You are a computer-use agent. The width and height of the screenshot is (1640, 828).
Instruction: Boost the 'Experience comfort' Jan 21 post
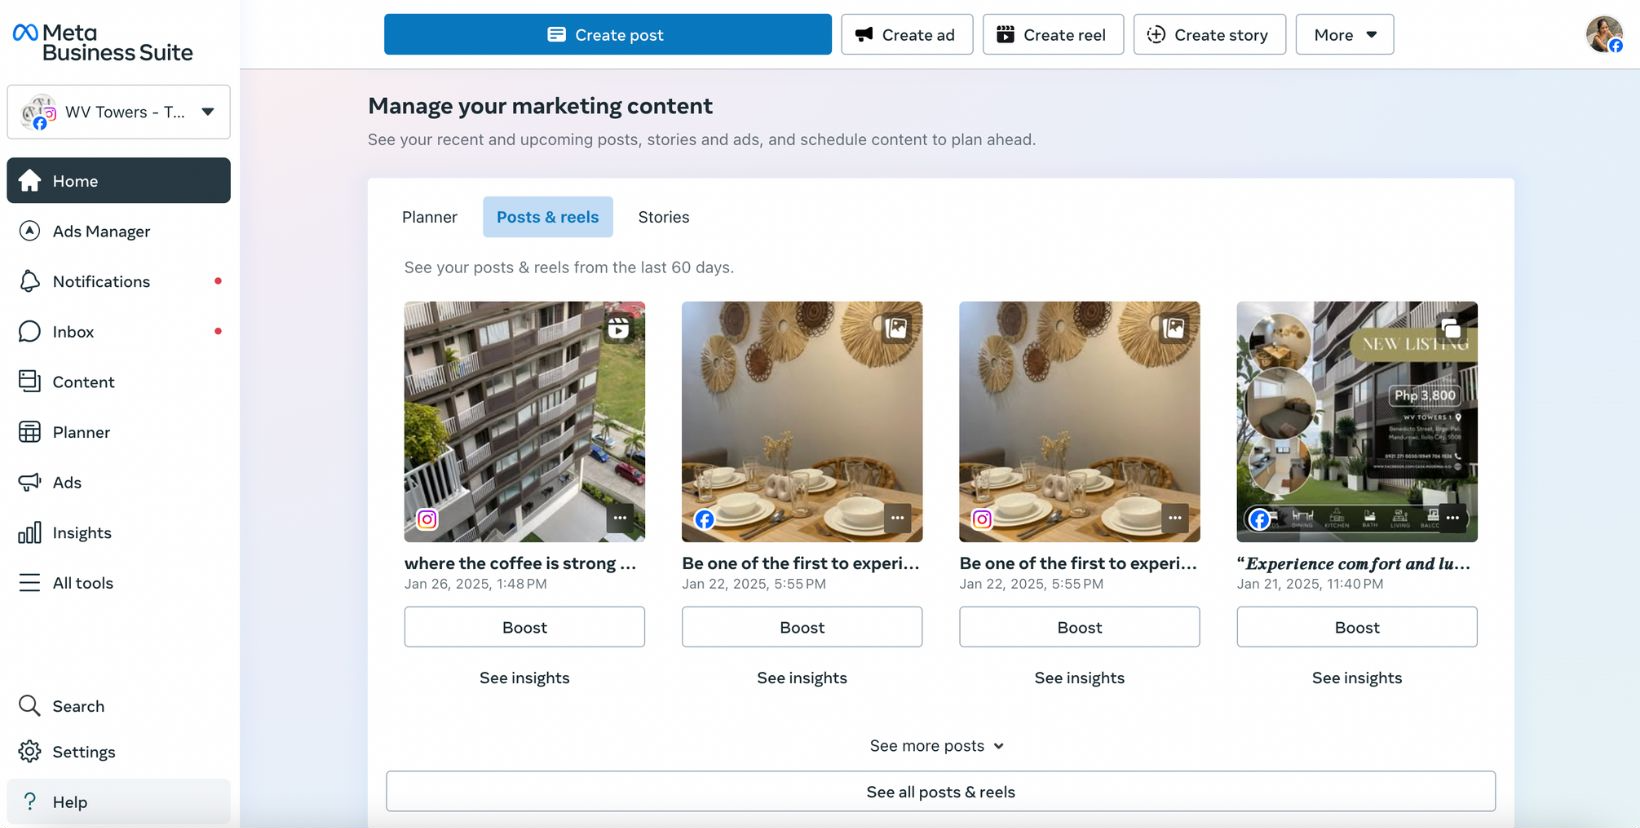[1357, 627]
